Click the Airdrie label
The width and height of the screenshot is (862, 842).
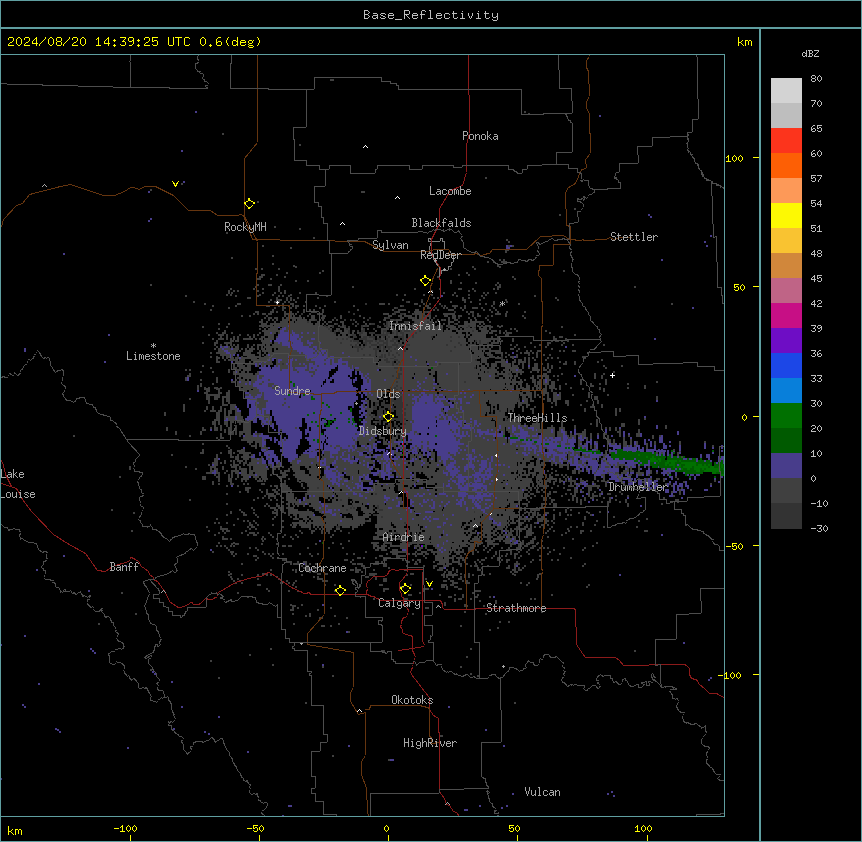click(404, 537)
